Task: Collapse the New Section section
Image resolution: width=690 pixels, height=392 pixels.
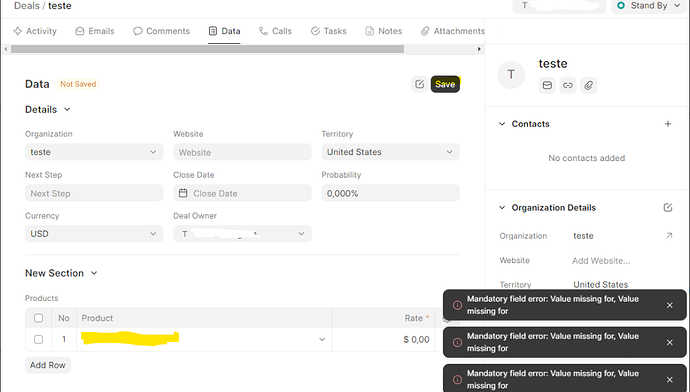Action: 94,273
